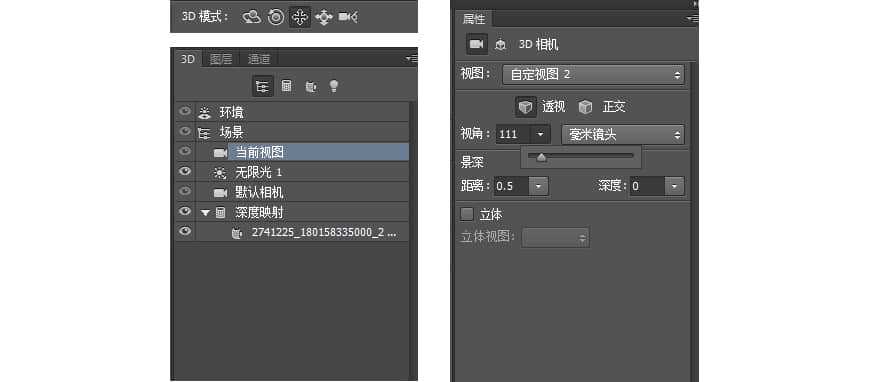Hide the 无限光 1 light layer
The image size is (870, 382).
(185, 172)
